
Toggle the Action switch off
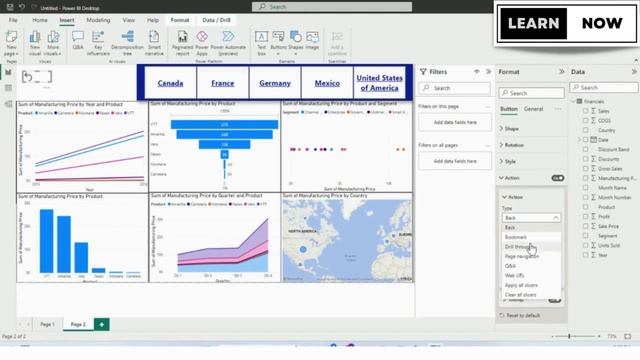(558, 178)
